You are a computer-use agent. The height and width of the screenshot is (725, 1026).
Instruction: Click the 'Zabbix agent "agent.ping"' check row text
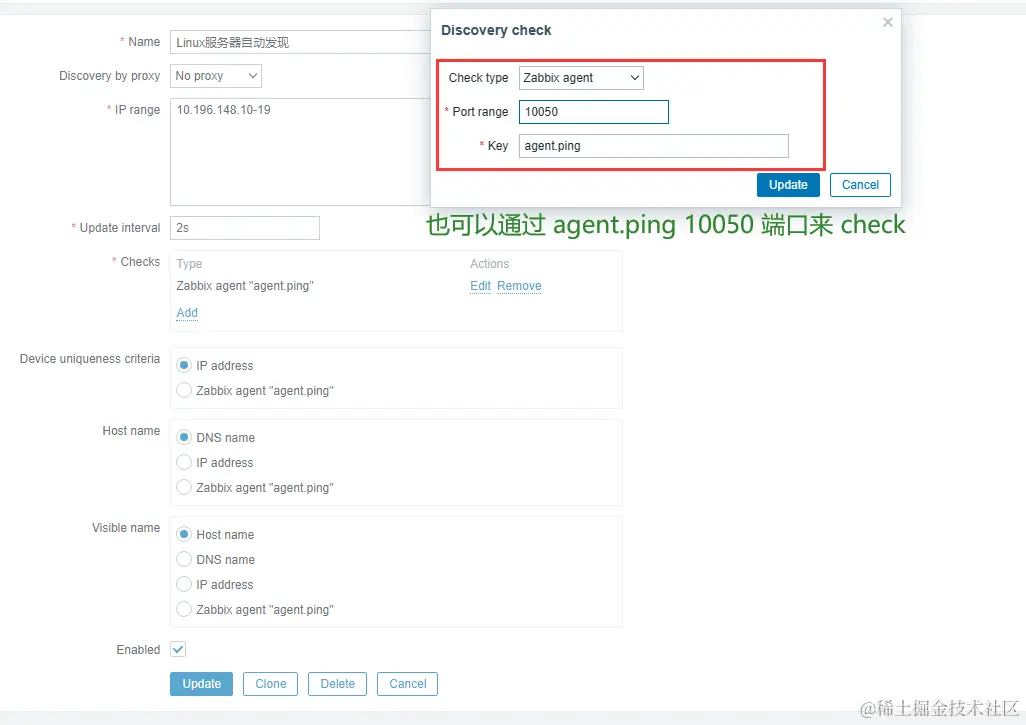click(245, 286)
